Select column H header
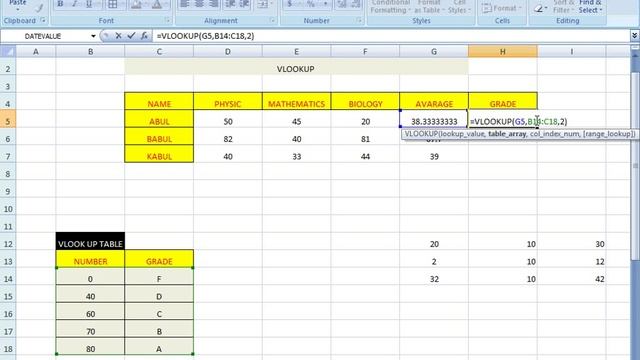The image size is (640, 360). click(x=502, y=51)
